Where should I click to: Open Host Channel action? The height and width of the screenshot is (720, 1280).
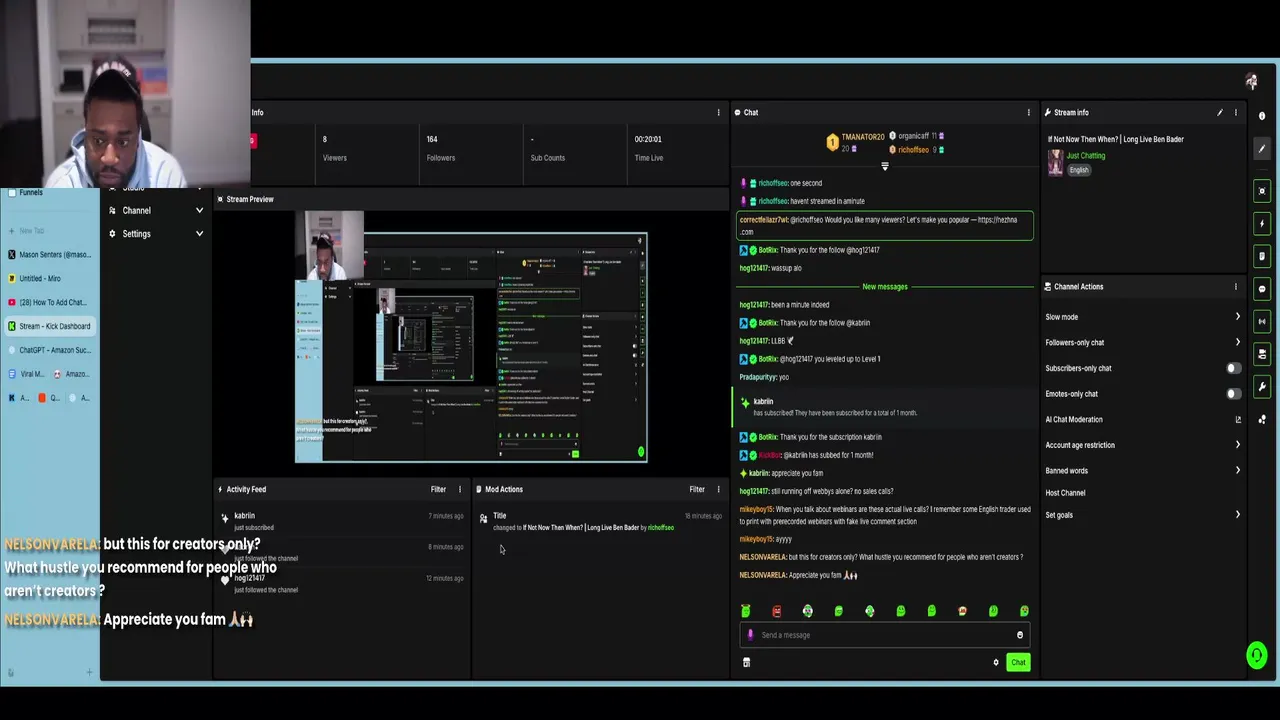1065,493
